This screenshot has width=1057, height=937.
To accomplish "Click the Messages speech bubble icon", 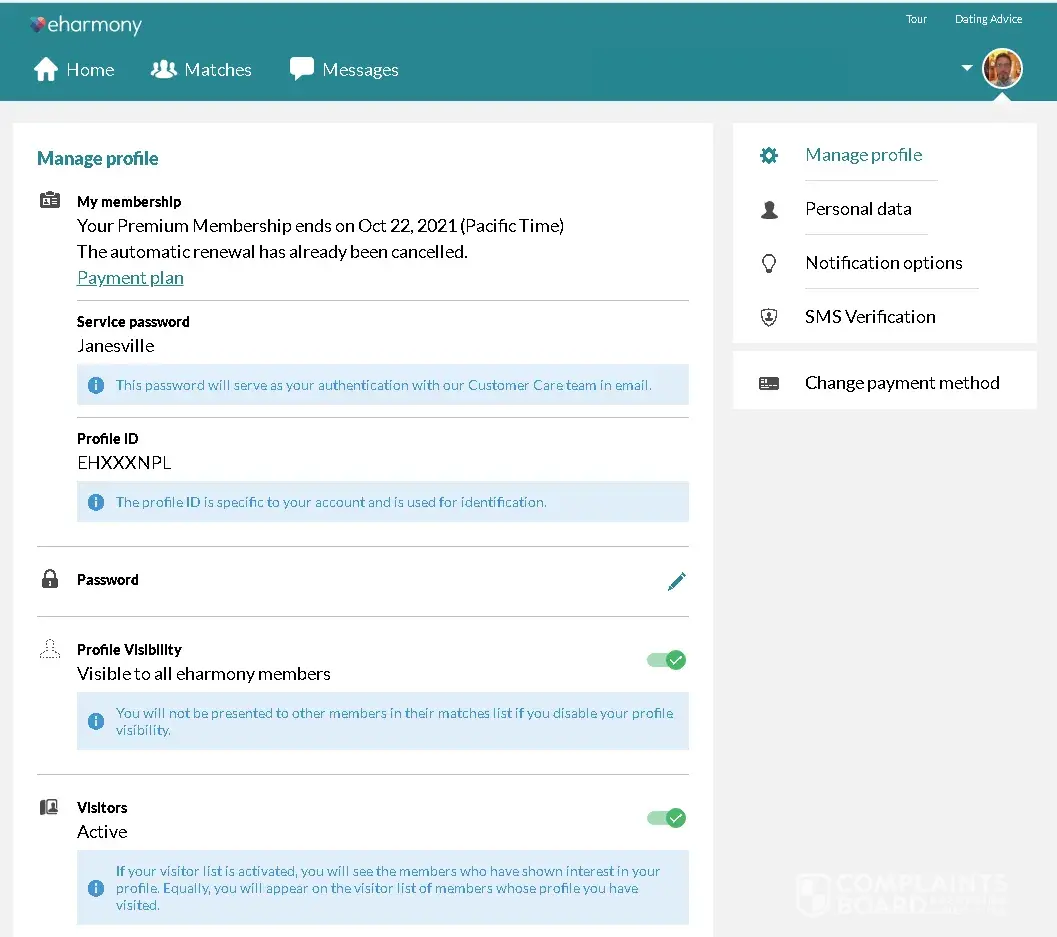I will pyautogui.click(x=301, y=69).
